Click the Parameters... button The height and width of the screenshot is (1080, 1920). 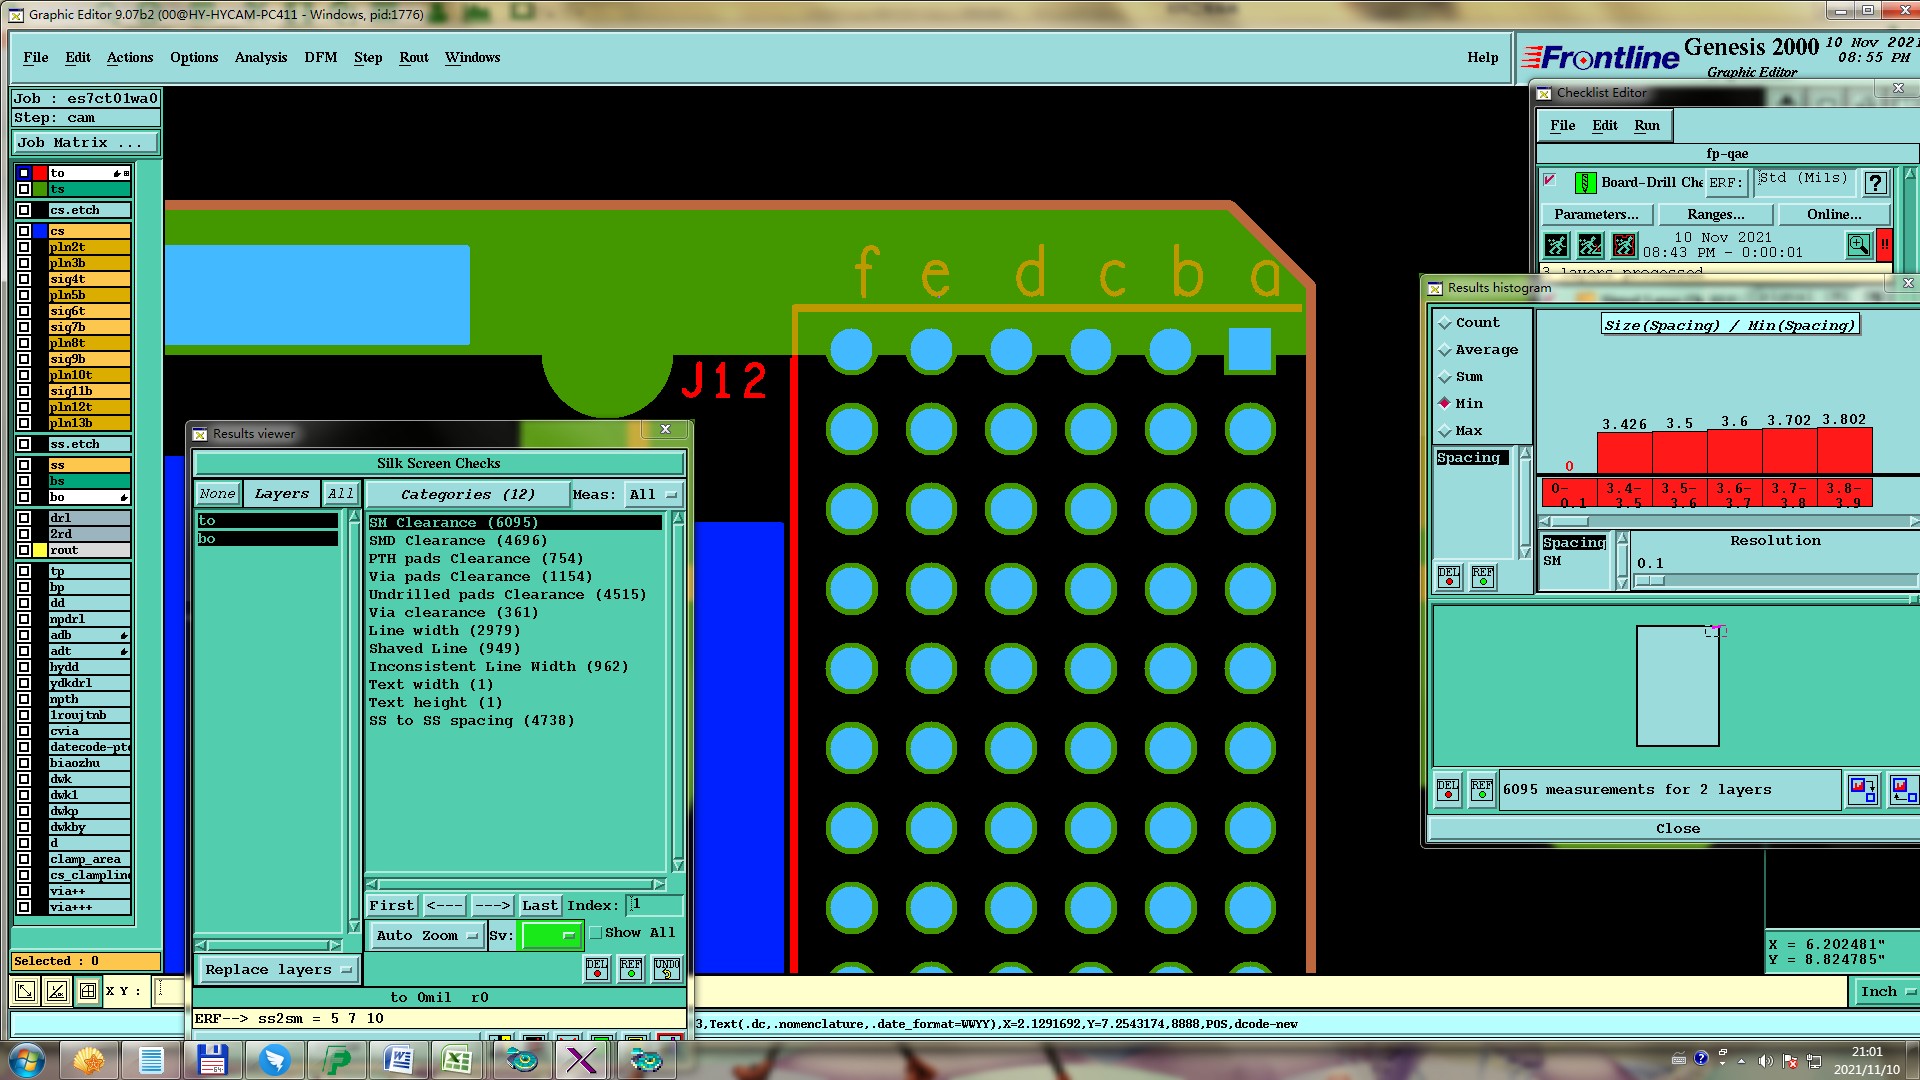coord(1596,215)
